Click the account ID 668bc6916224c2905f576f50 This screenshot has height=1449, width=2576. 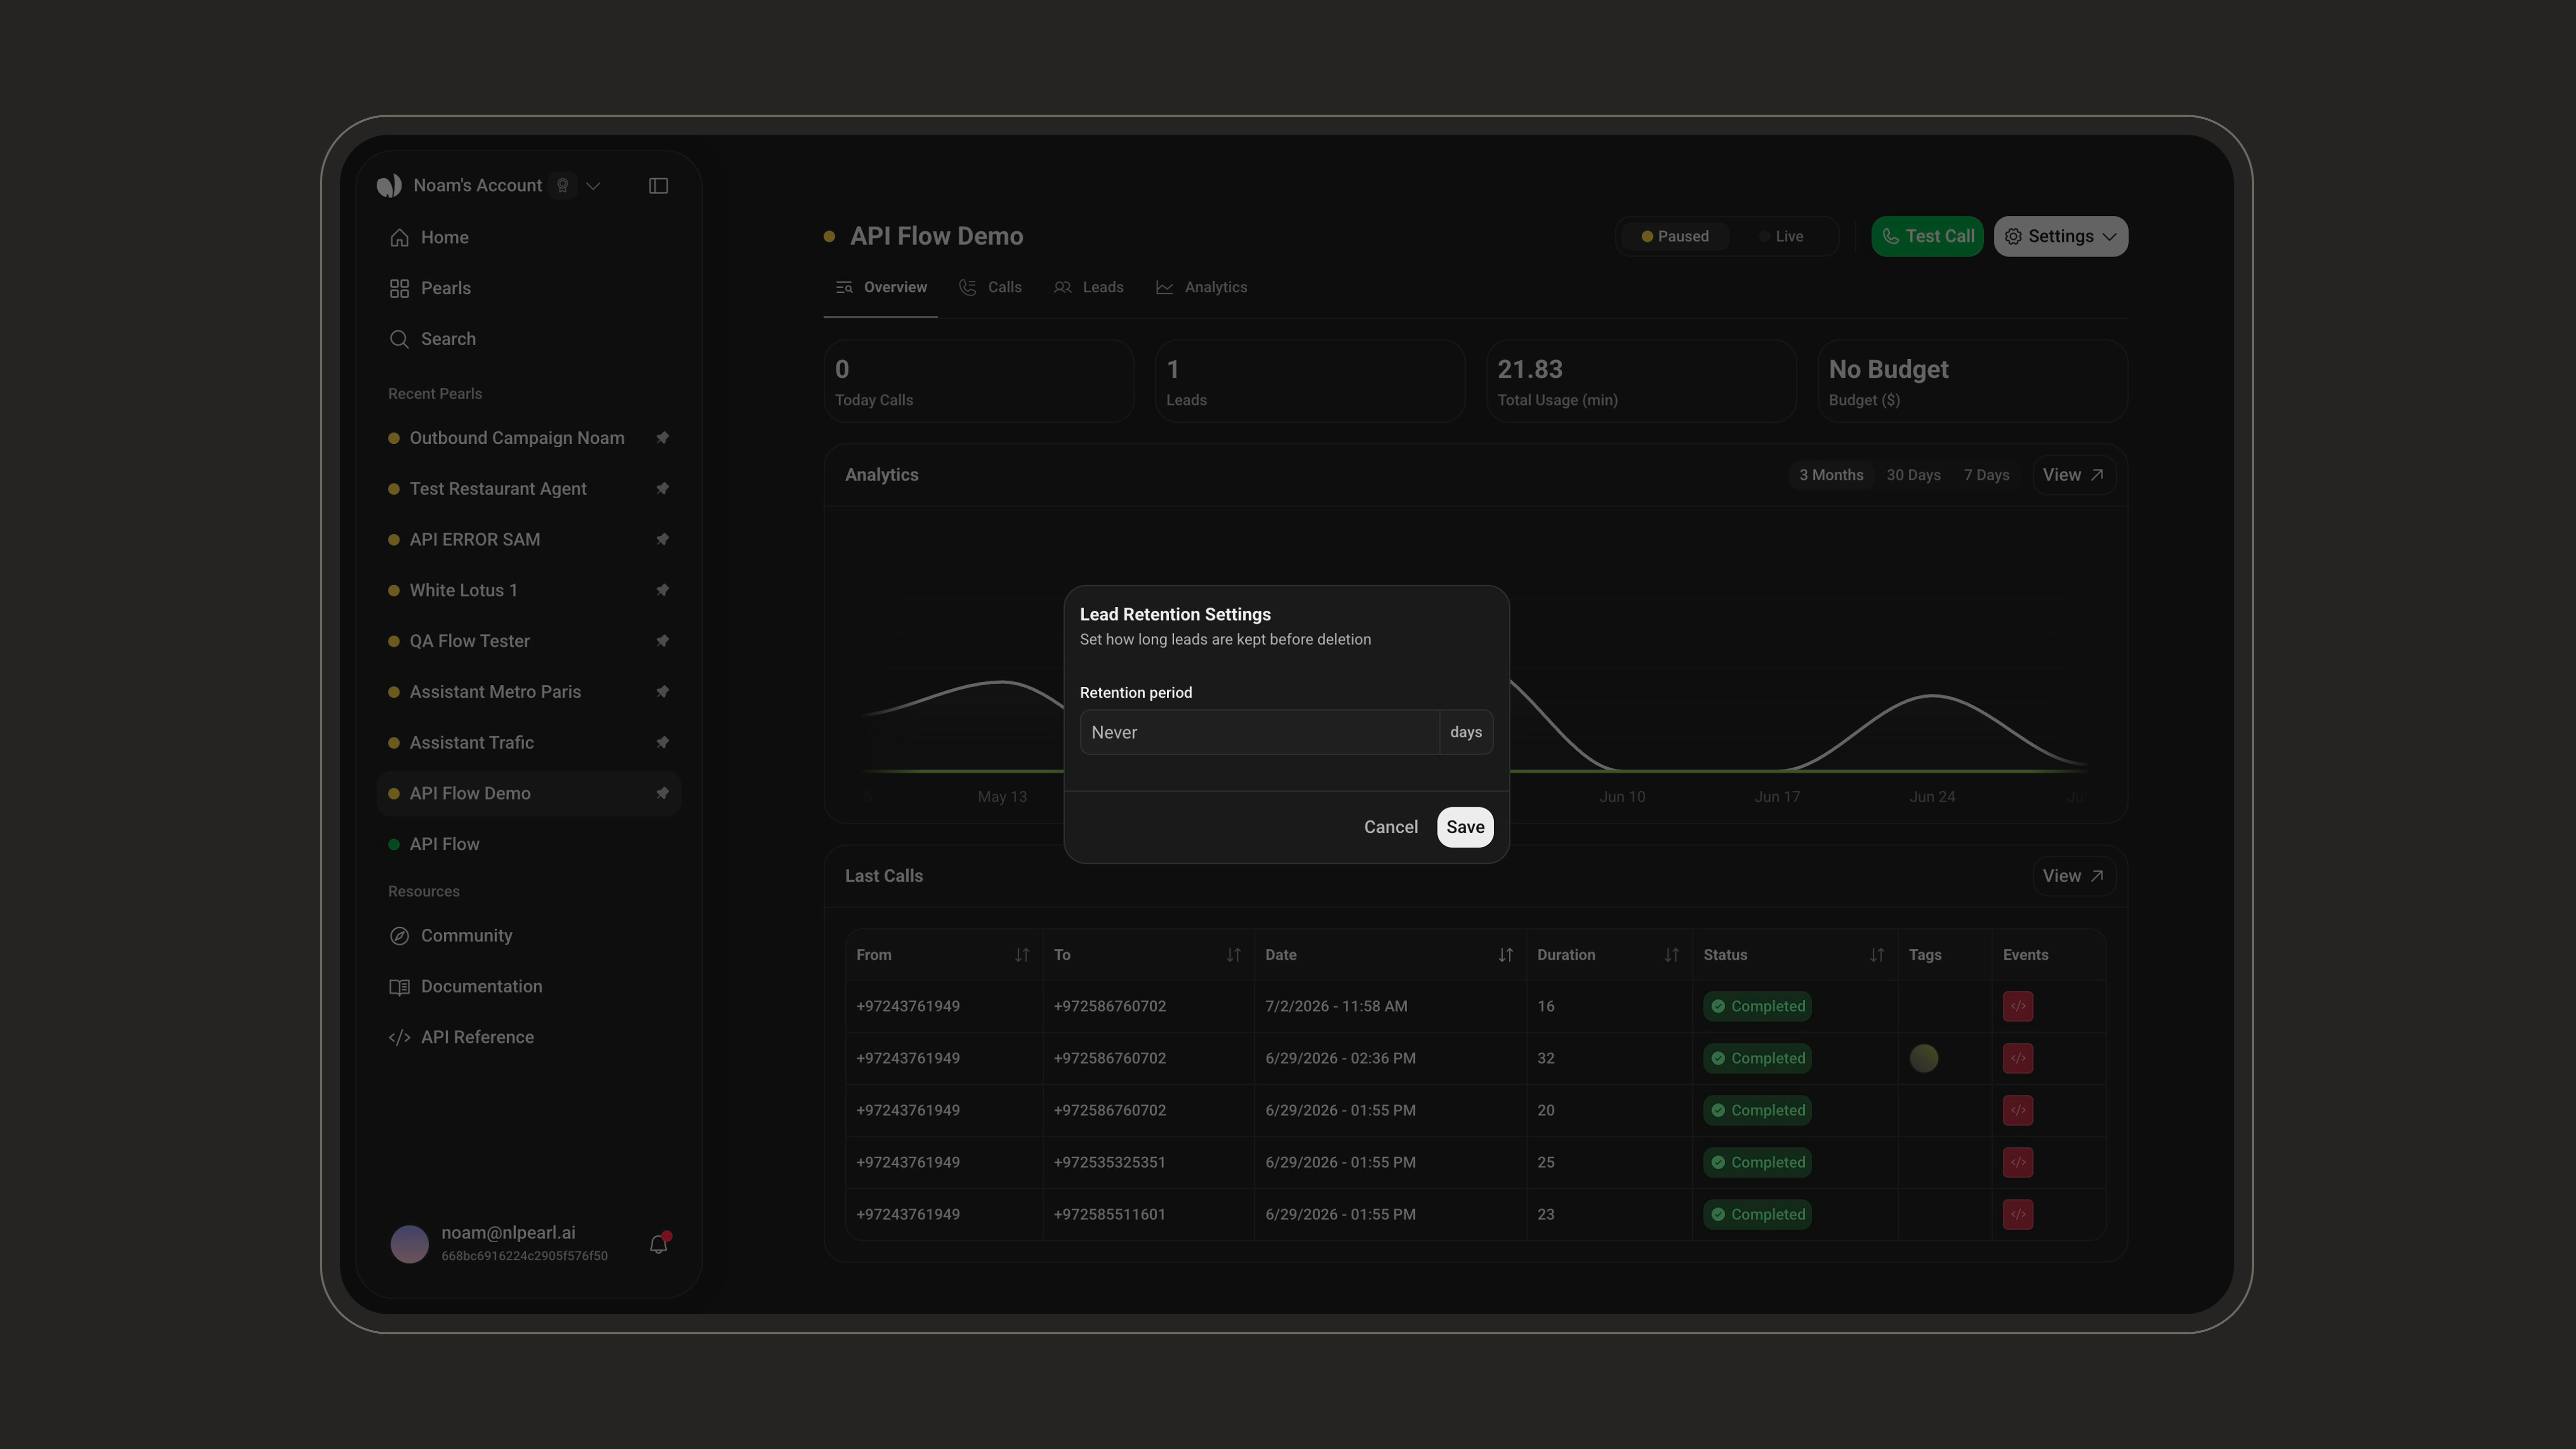[x=524, y=1256]
